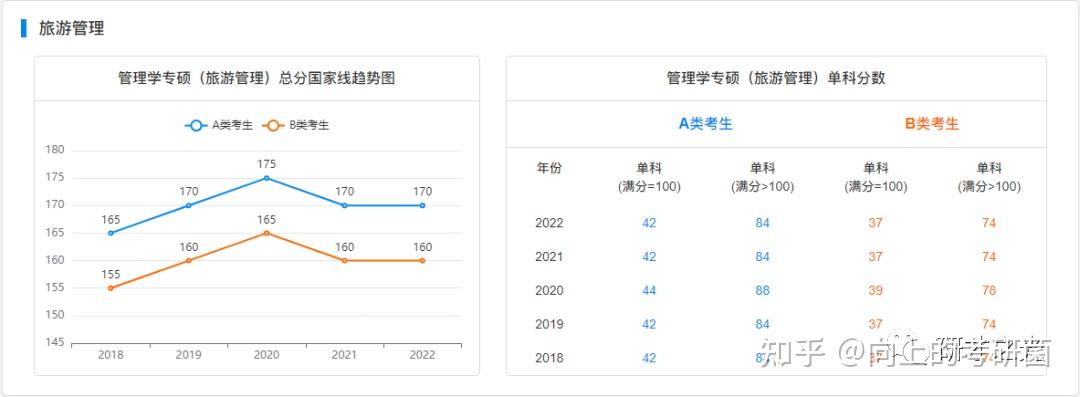Click B类考生 2022 data point valued 160
This screenshot has width=1080, height=397.
422,261
